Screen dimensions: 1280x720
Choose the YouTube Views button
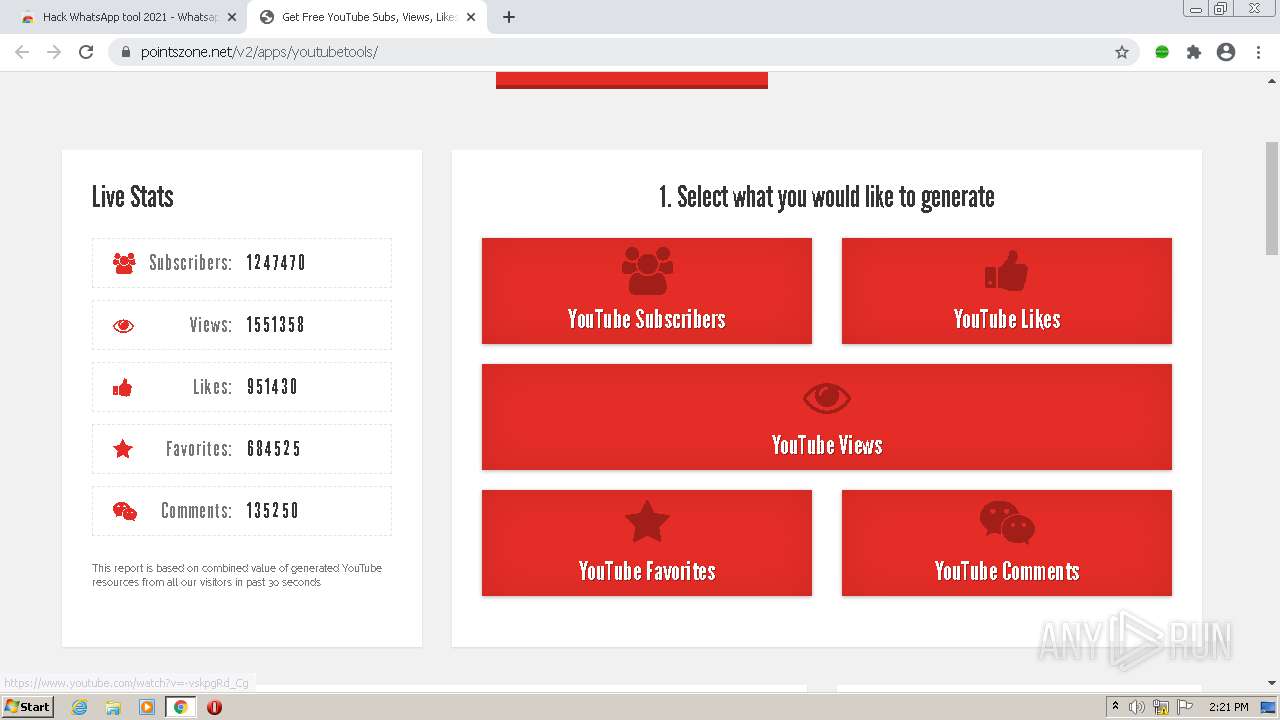827,417
